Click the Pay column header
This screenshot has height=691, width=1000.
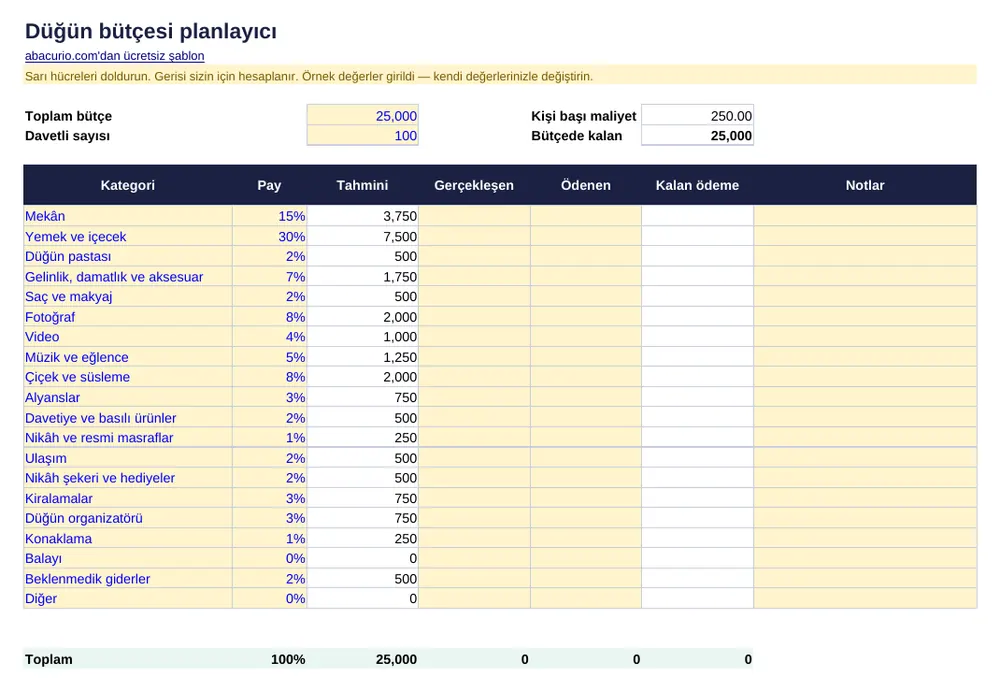coord(269,185)
